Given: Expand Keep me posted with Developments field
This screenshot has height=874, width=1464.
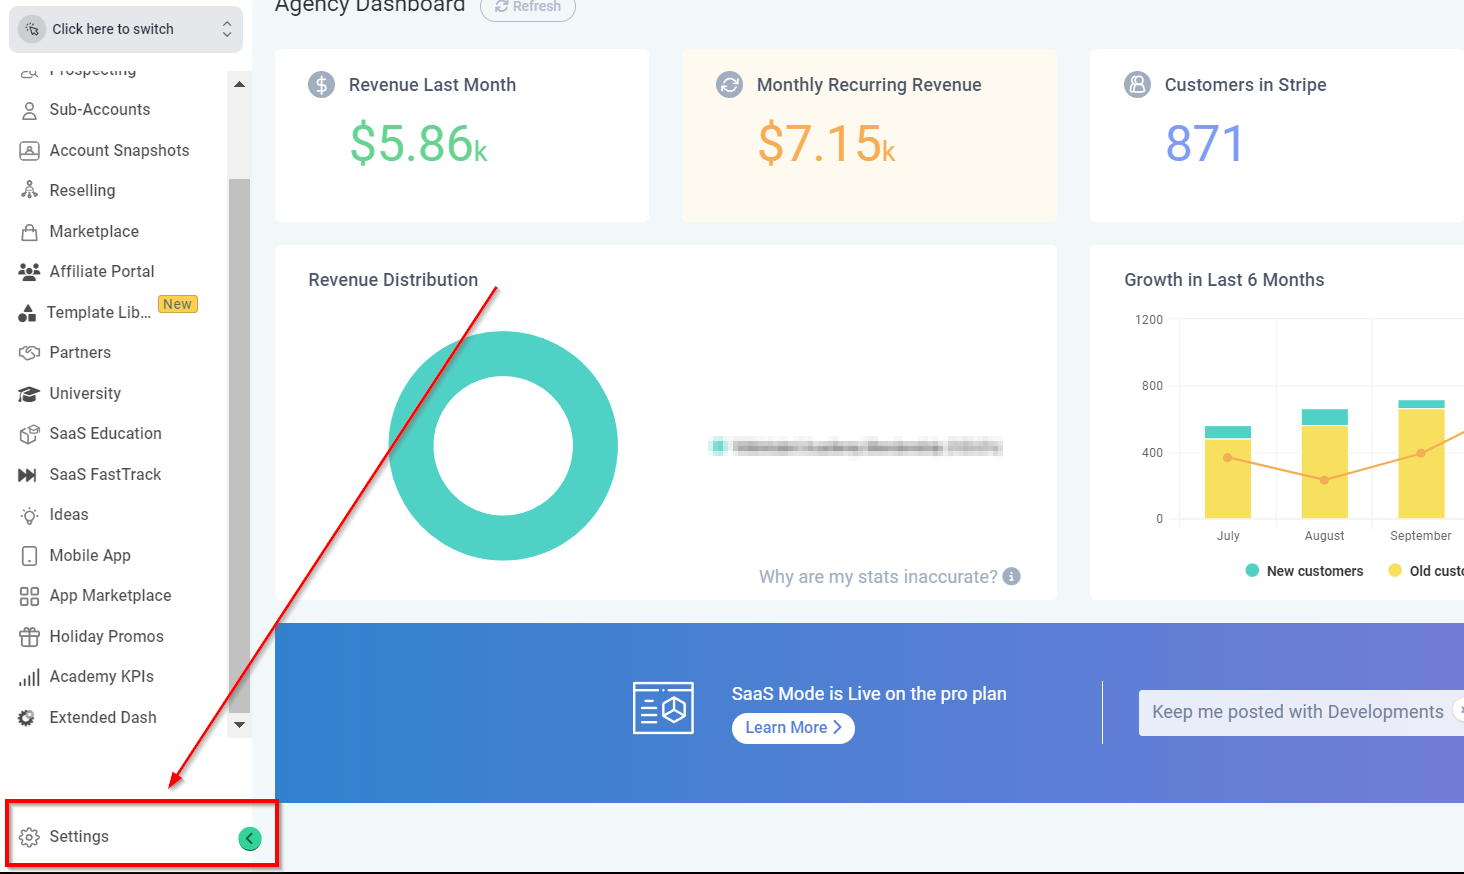Looking at the screenshot, I should [x=1297, y=712].
